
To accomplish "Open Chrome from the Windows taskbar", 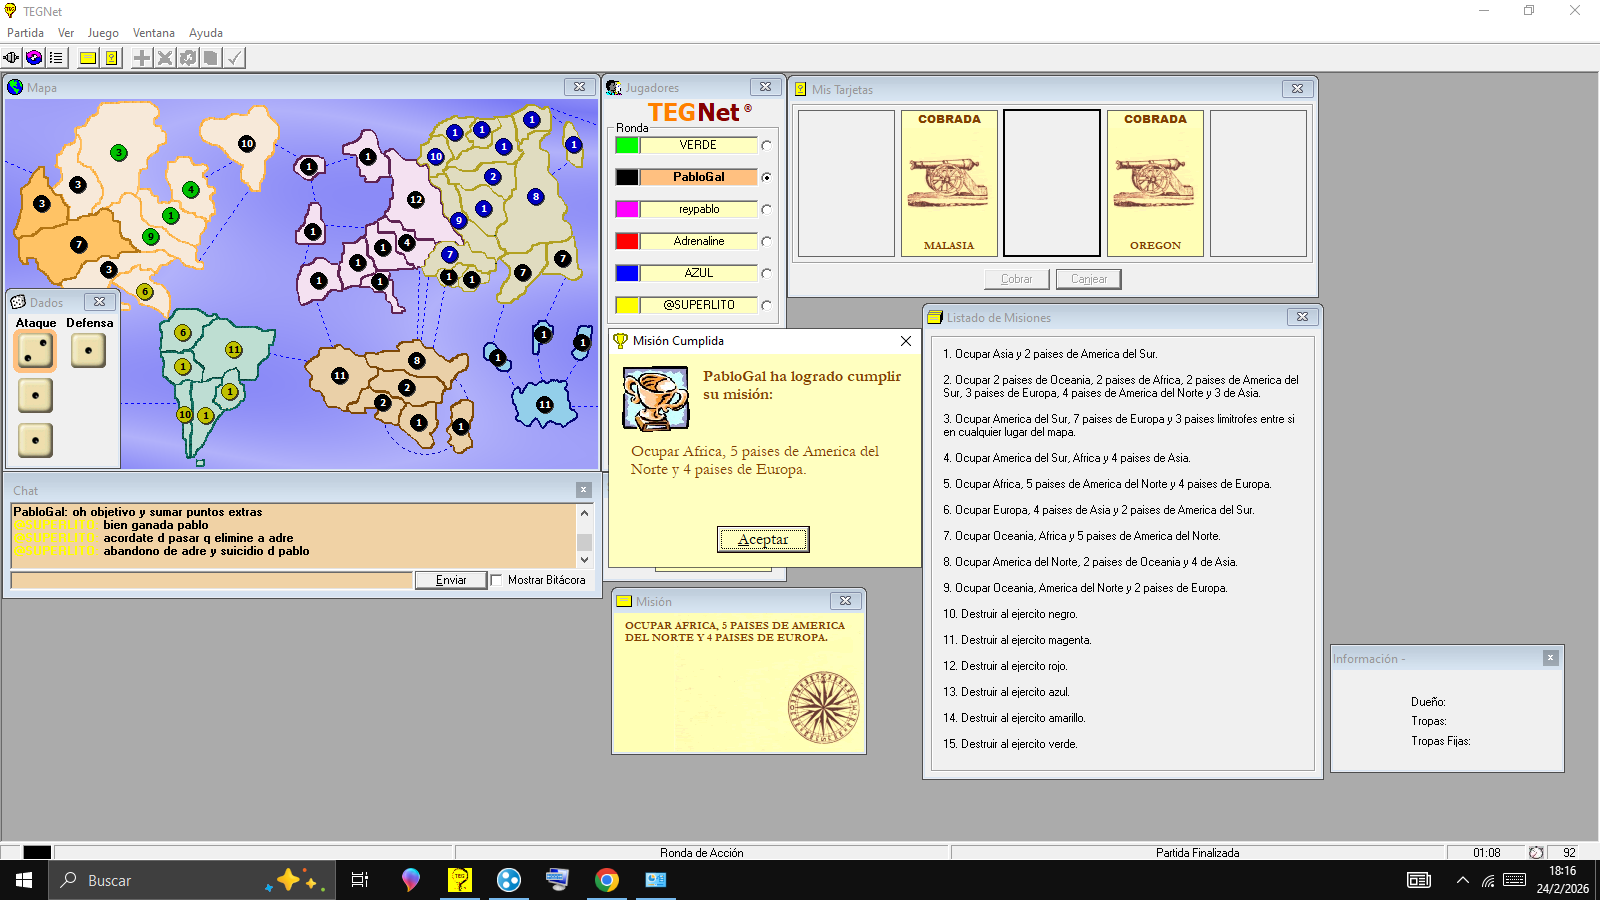I will click(x=606, y=880).
